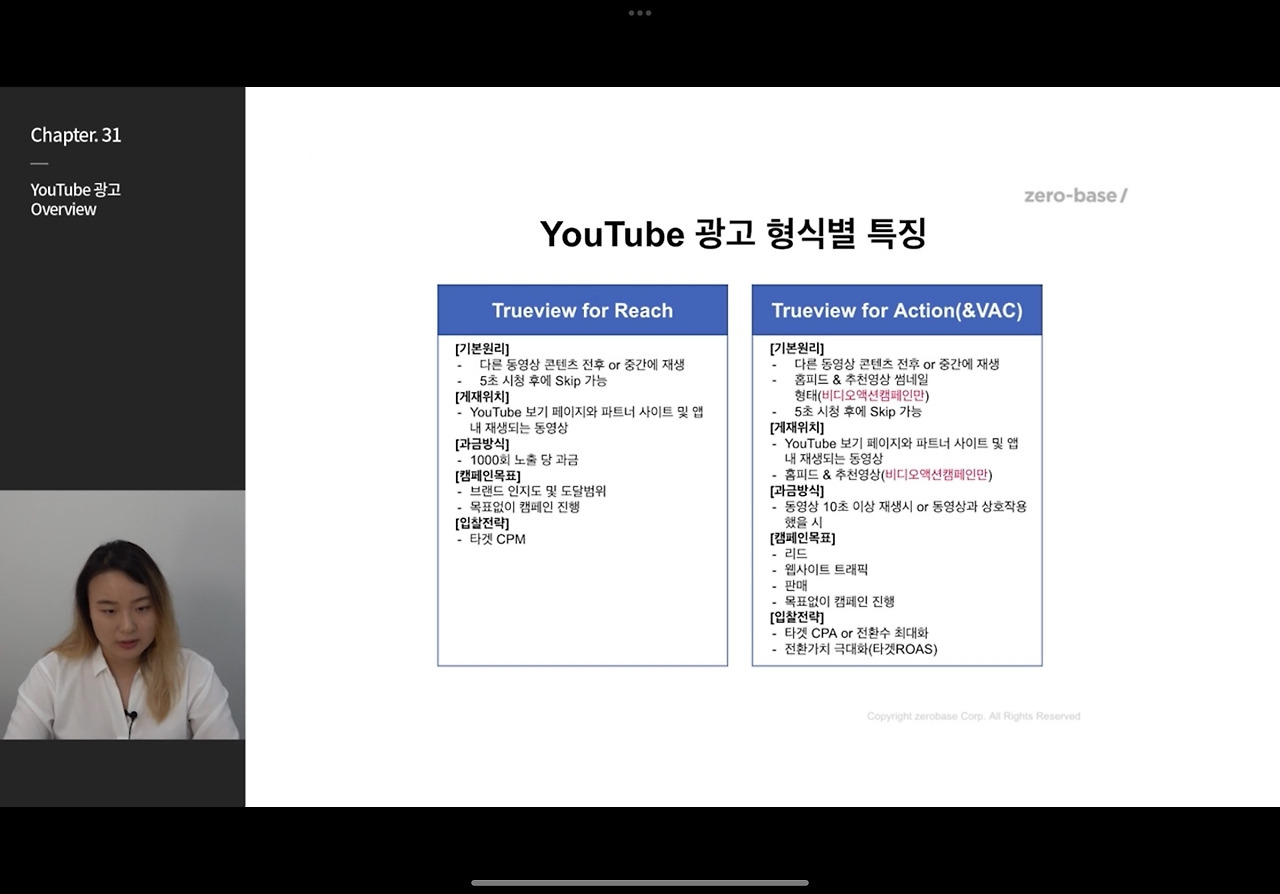
Task: Click "5초 시청 후에 Skip 가능" under Trueview for Action
Action: point(858,411)
